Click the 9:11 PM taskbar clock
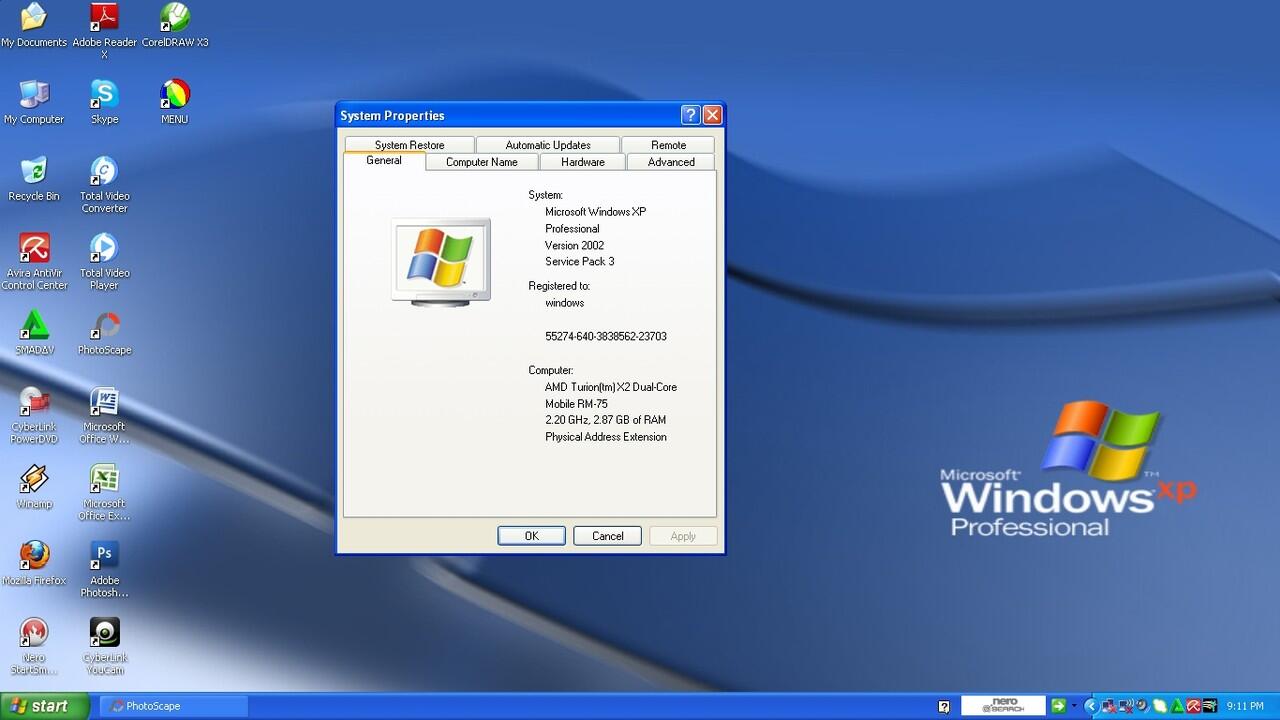This screenshot has height=720, width=1280. pos(1245,706)
